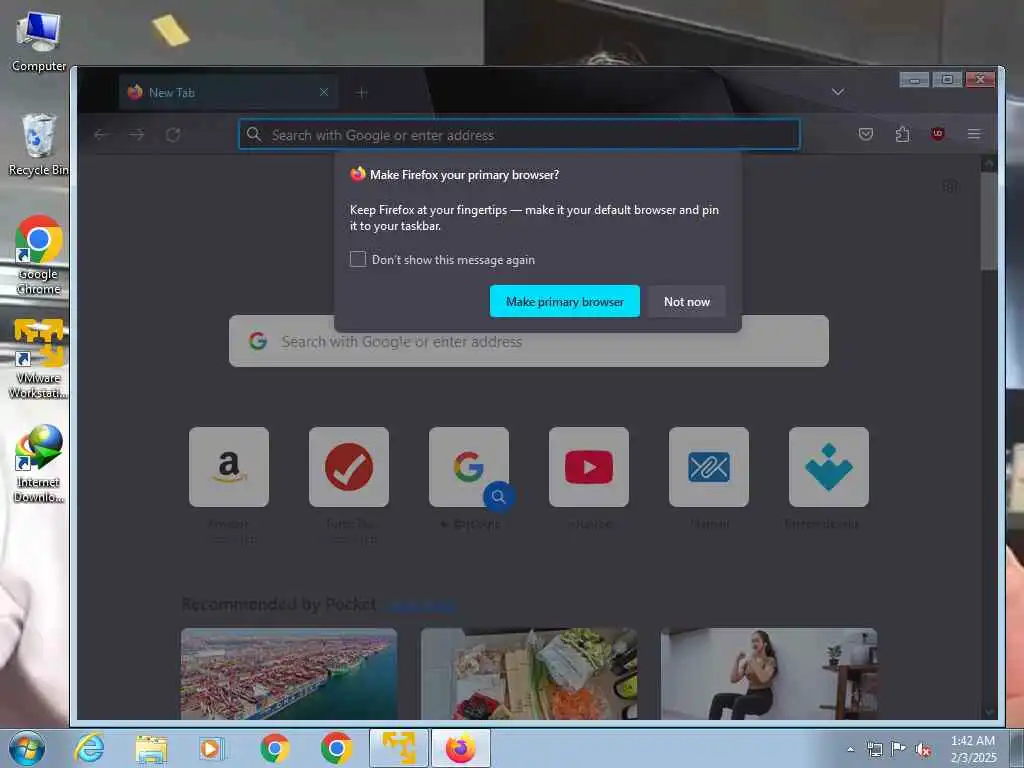Viewport: 1024px width, 768px height.
Task: Open the shipping port Pocket story
Action: tap(289, 674)
